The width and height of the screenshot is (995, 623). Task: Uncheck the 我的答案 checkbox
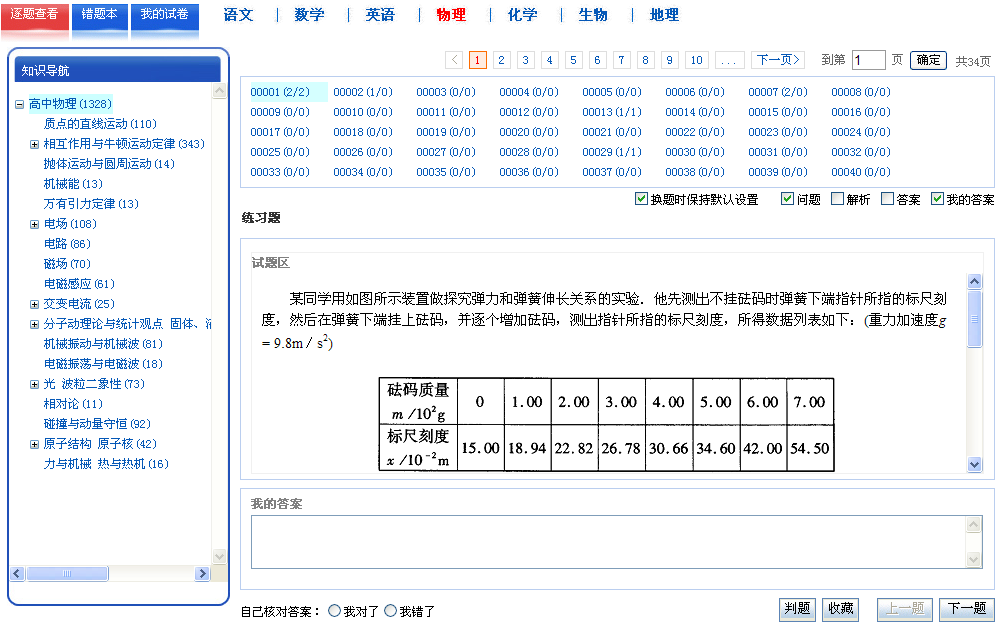click(937, 199)
